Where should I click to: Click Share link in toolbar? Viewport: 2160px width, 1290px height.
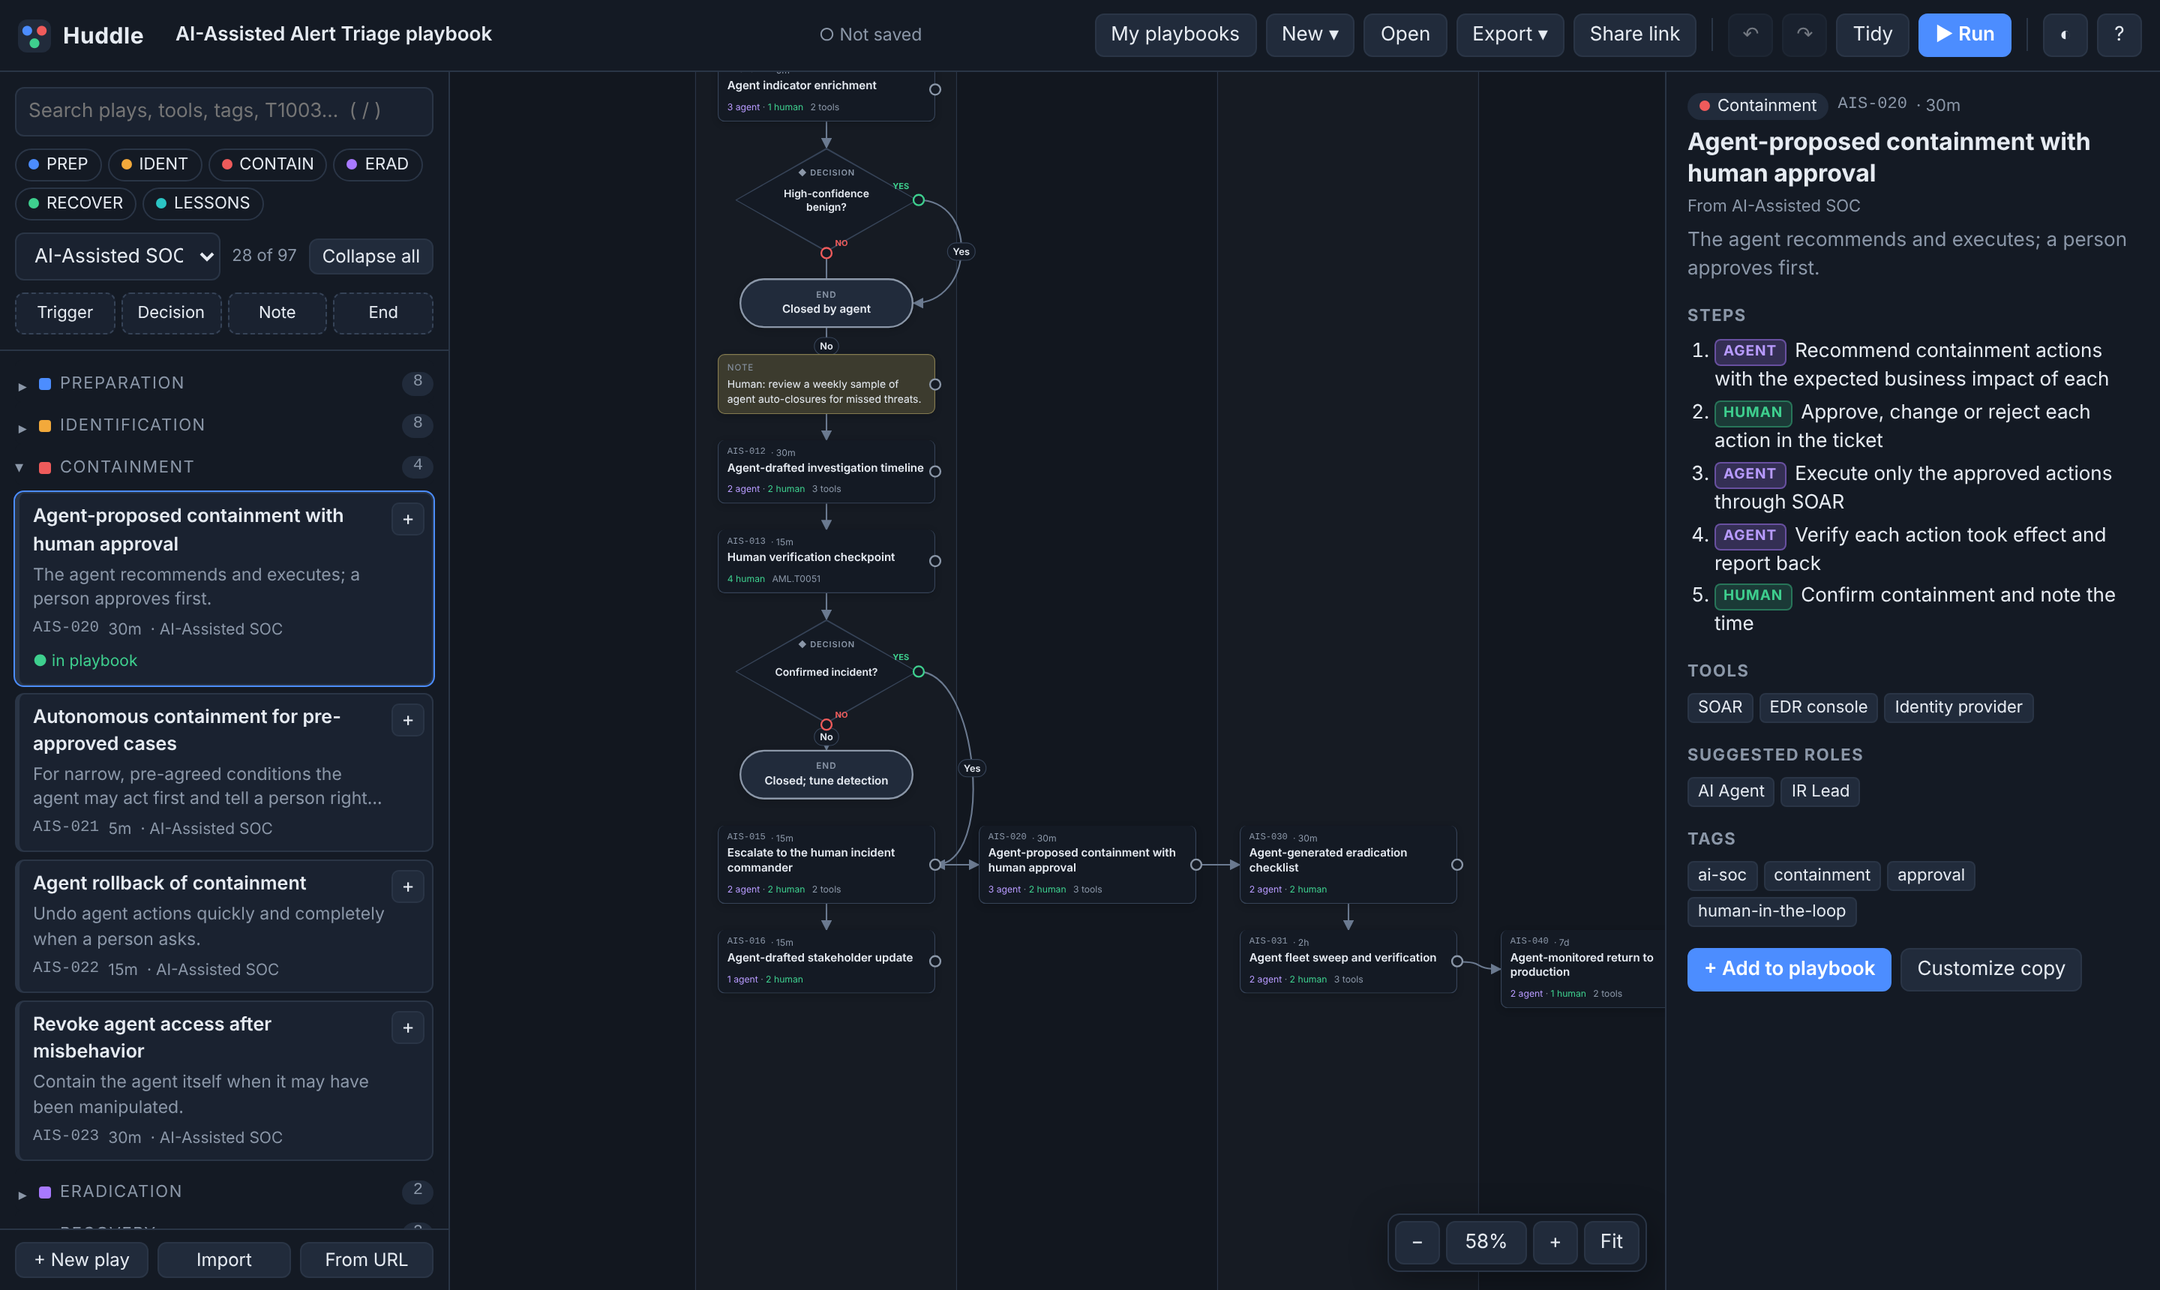pyautogui.click(x=1634, y=34)
